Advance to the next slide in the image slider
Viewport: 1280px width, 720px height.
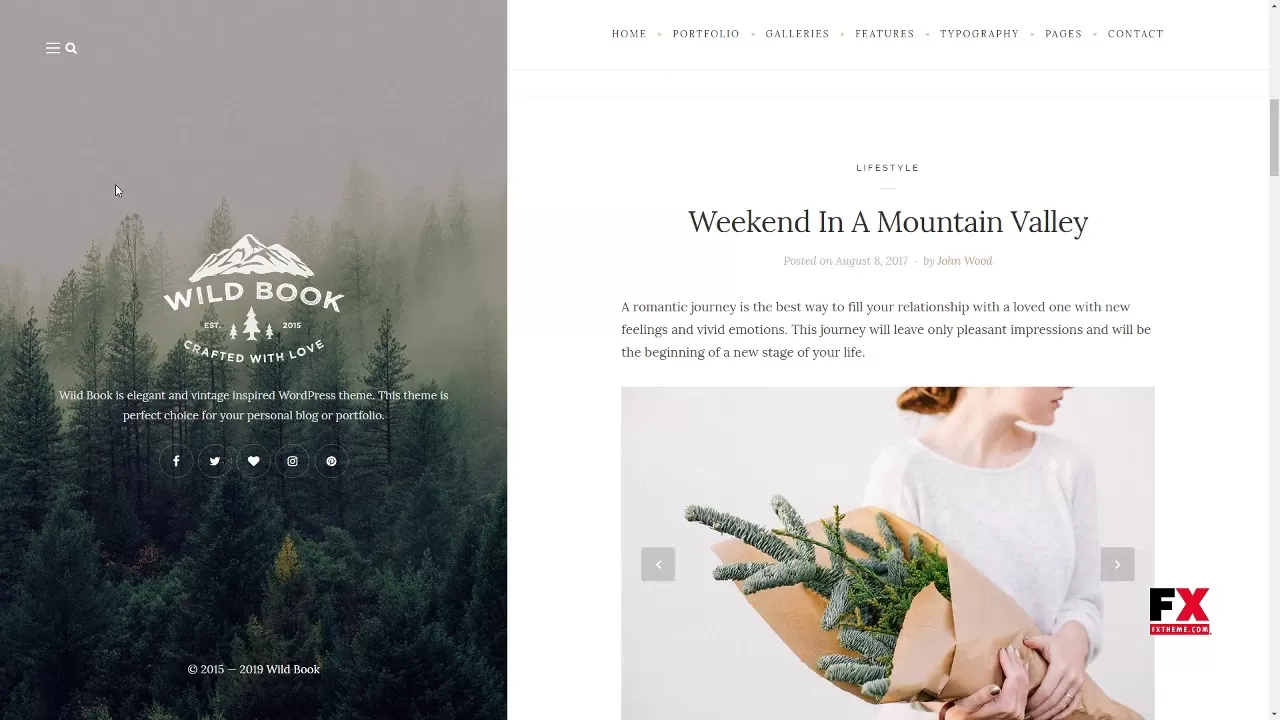(x=1117, y=564)
